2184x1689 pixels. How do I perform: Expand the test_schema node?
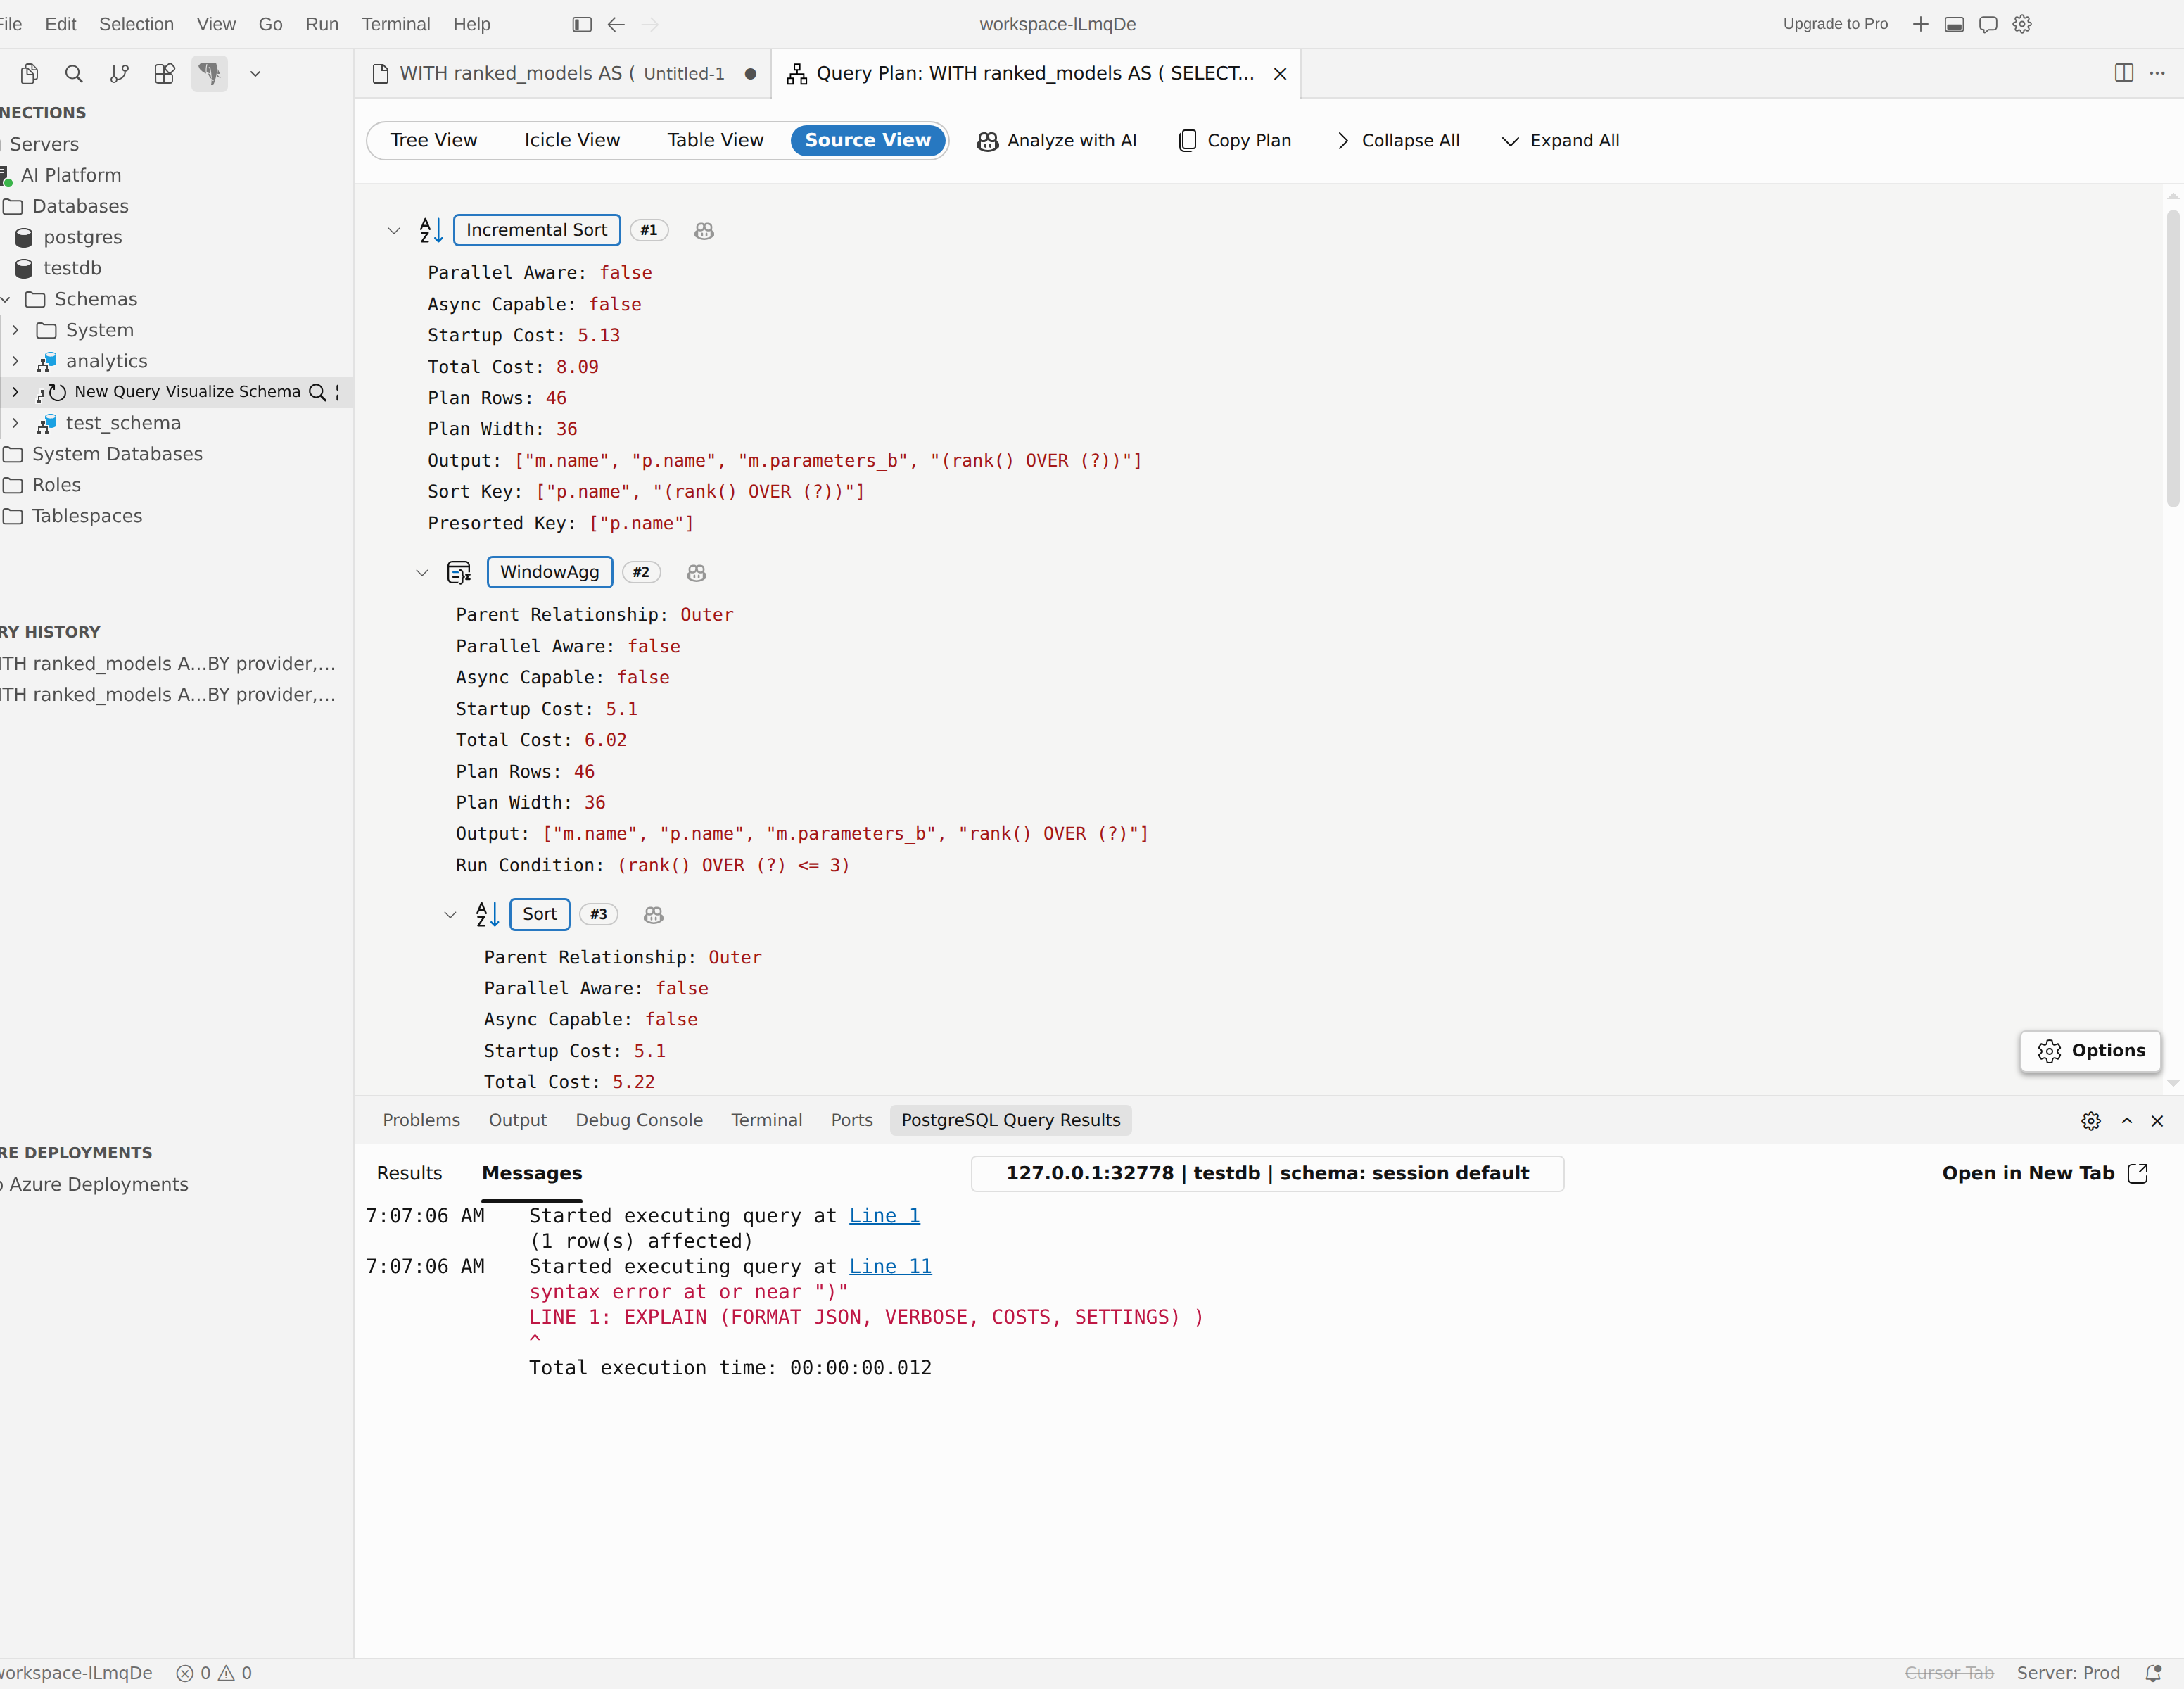coord(15,423)
